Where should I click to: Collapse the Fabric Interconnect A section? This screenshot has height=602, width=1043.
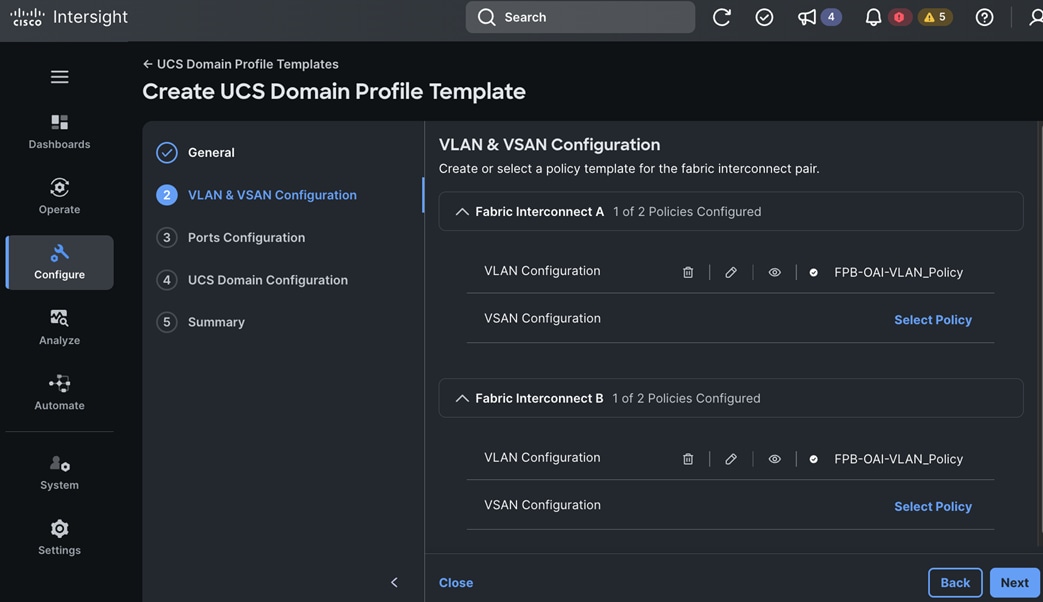462,212
